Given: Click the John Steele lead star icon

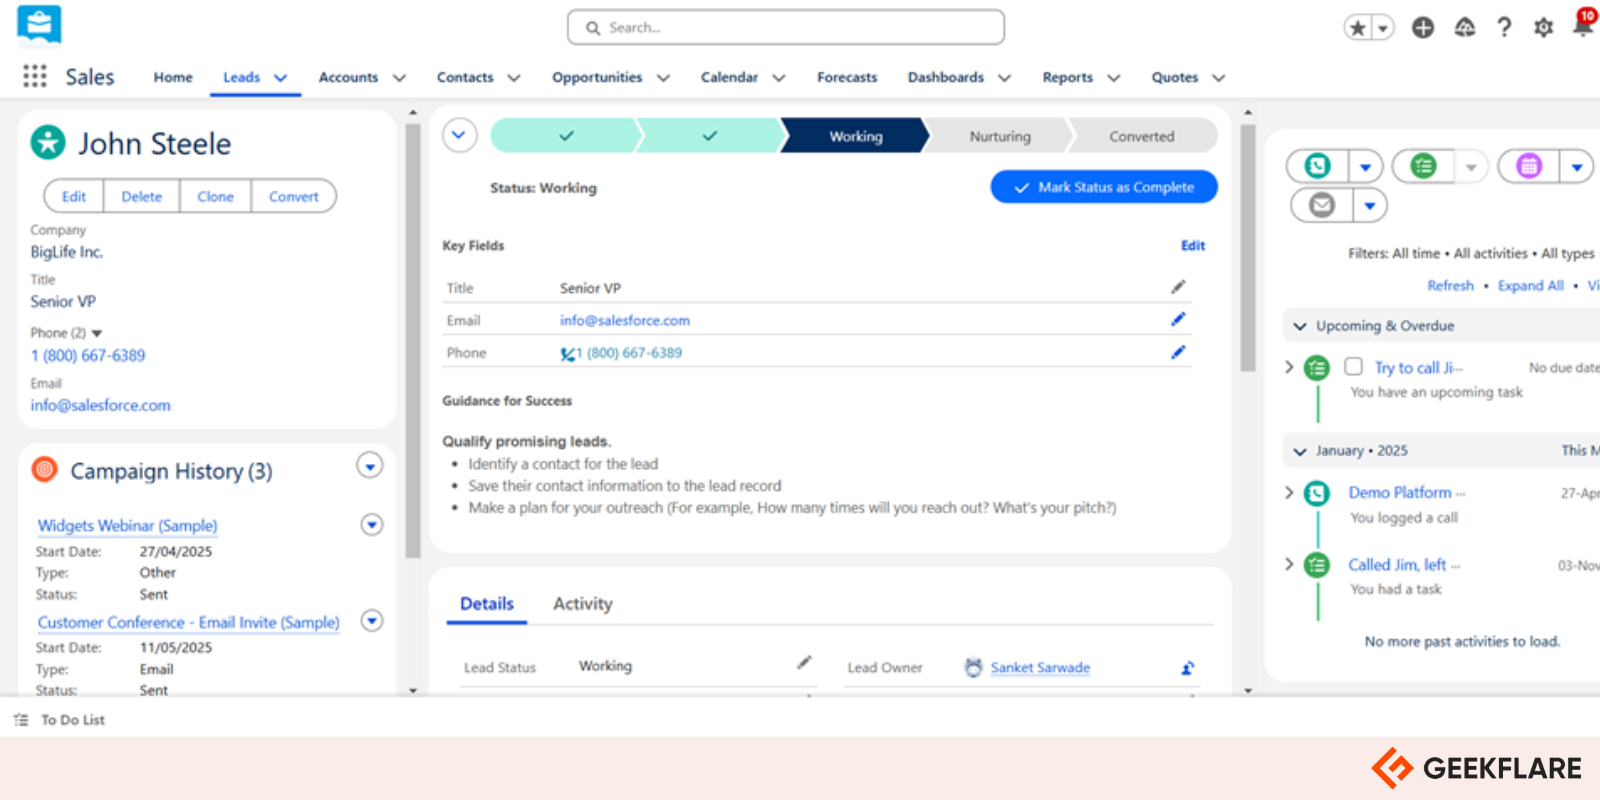Looking at the screenshot, I should tap(48, 143).
